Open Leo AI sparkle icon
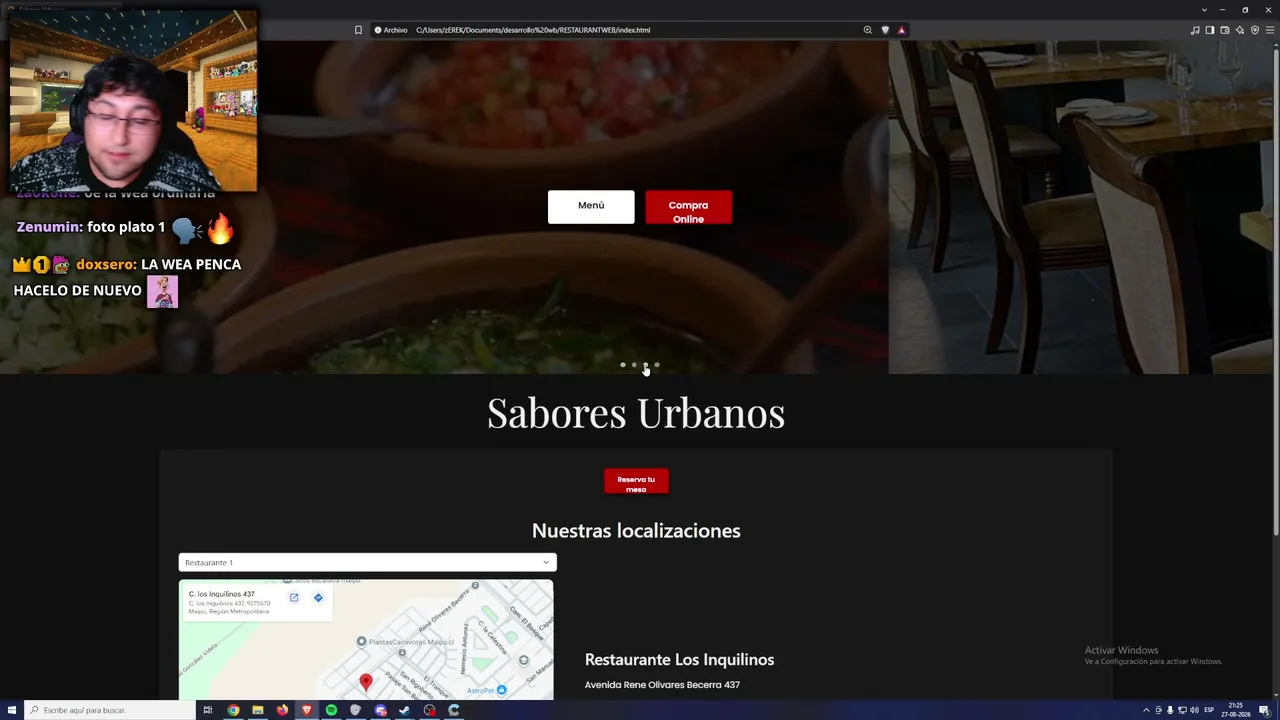The height and width of the screenshot is (720, 1280). click(x=1240, y=30)
